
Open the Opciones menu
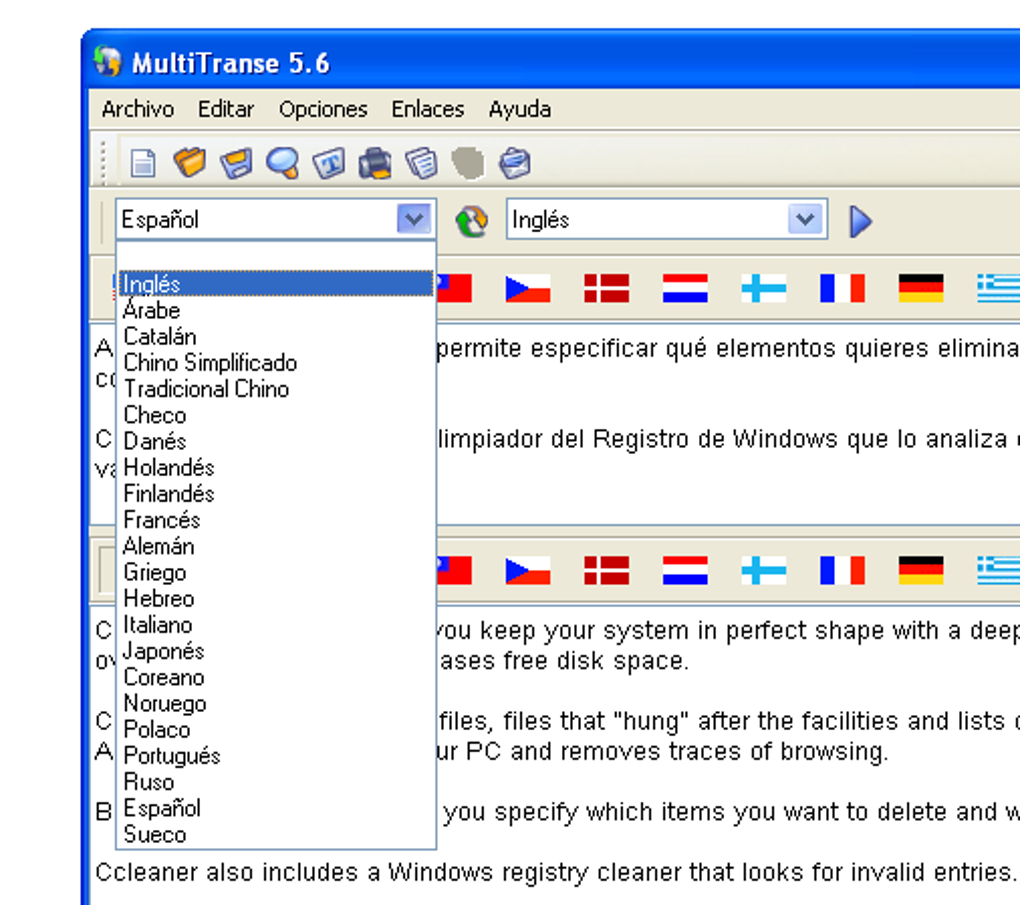click(323, 109)
